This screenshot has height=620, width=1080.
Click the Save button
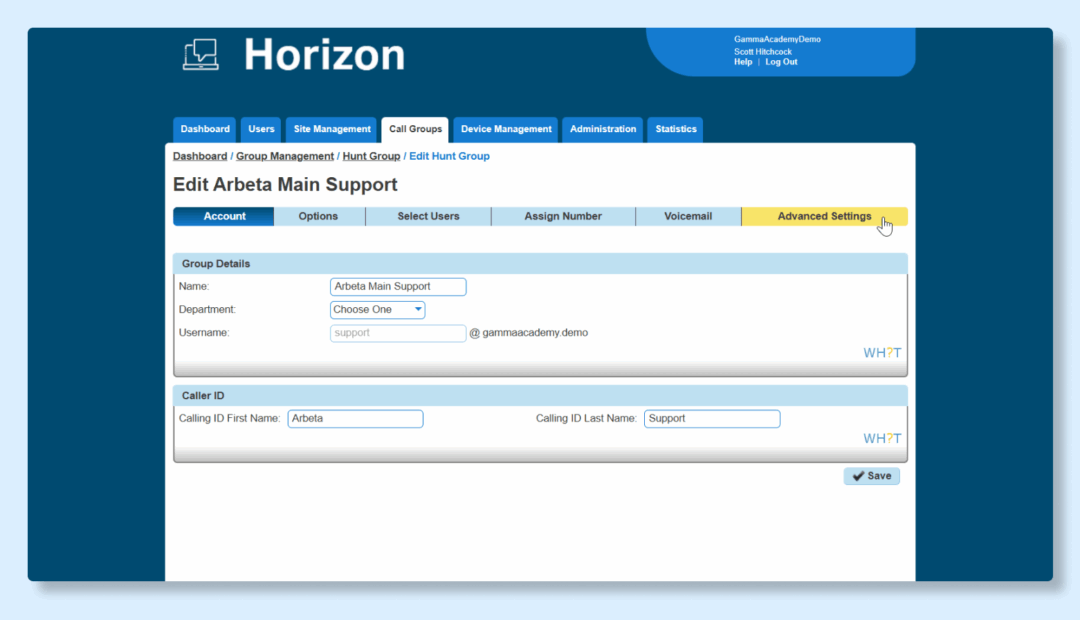point(871,476)
